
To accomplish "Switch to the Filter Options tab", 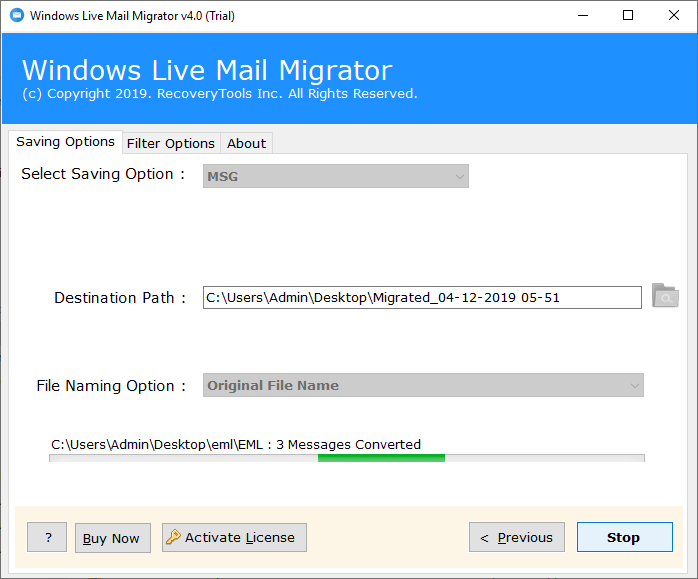I will click(171, 143).
